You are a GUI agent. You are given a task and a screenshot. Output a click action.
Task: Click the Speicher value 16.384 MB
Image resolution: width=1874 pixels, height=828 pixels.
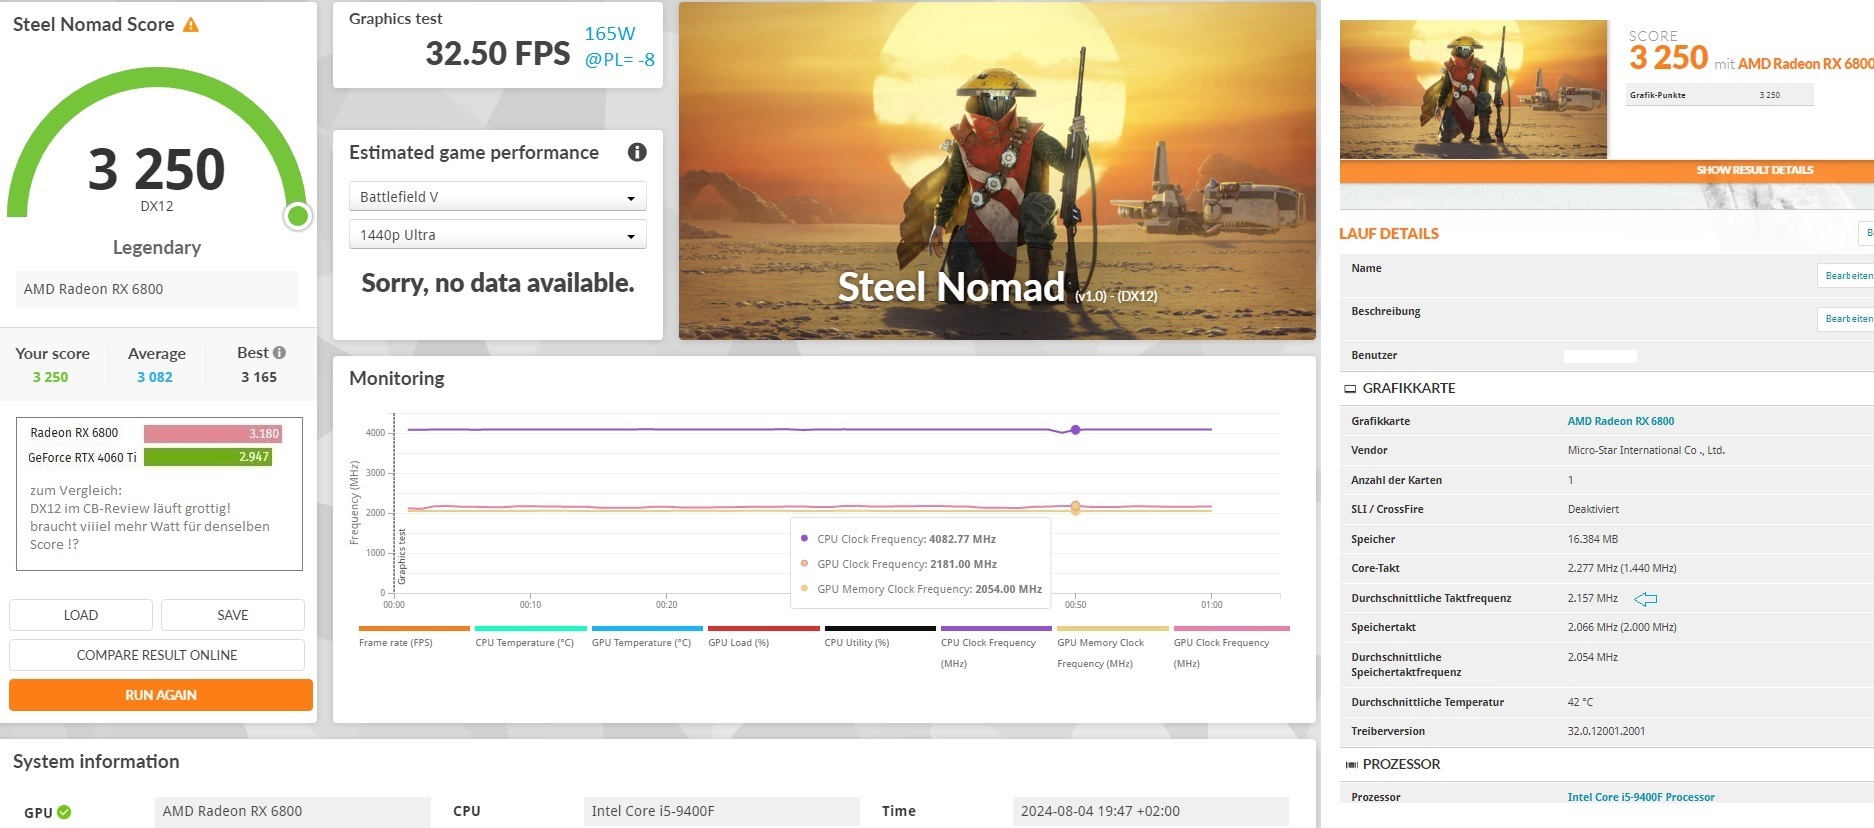click(1593, 539)
